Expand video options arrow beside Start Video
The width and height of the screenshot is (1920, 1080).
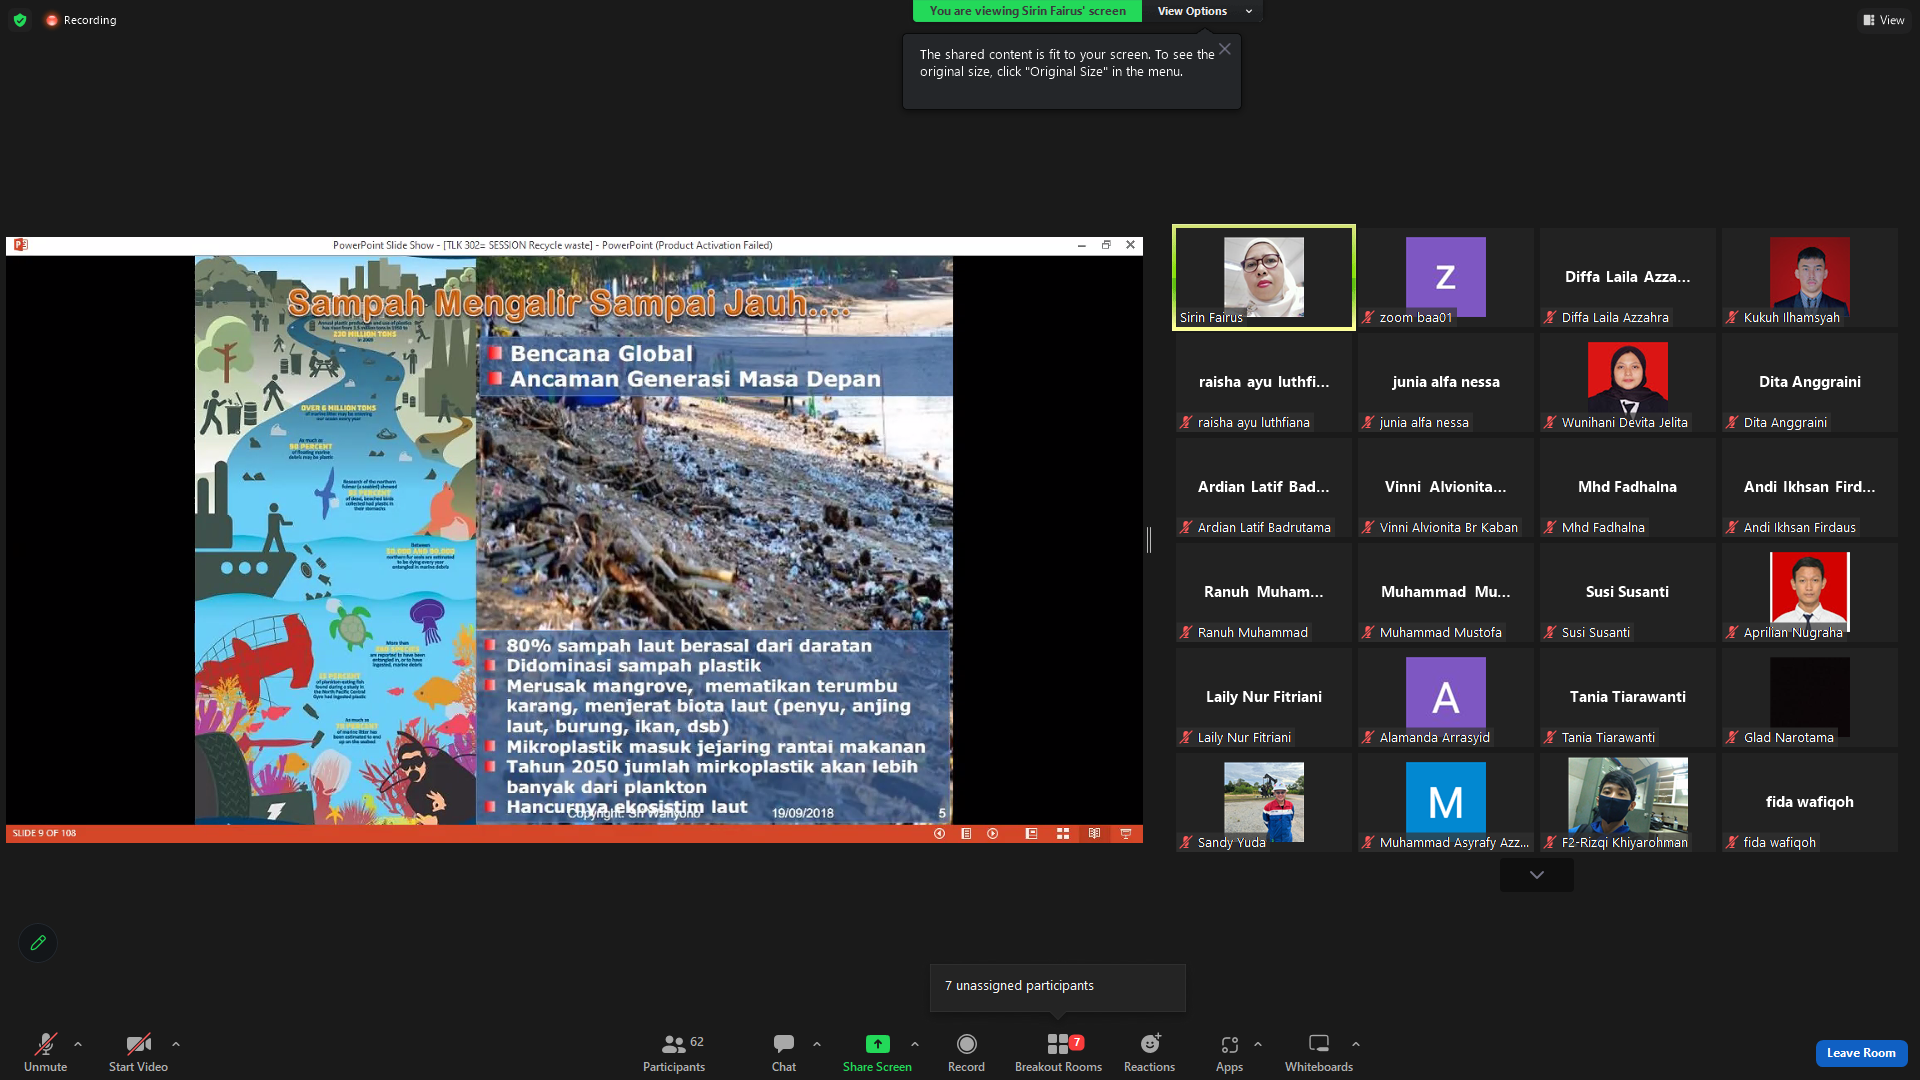pyautogui.click(x=176, y=1044)
